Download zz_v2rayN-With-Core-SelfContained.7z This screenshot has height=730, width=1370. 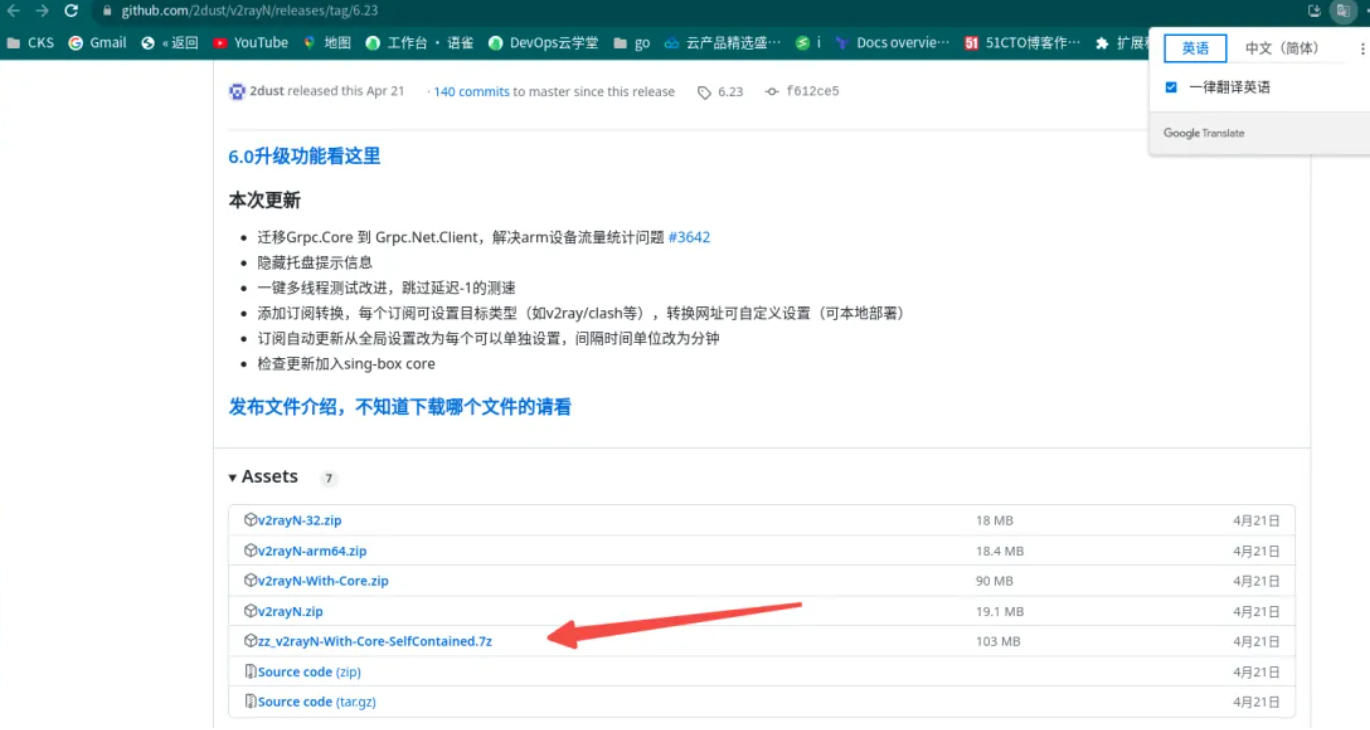point(375,641)
